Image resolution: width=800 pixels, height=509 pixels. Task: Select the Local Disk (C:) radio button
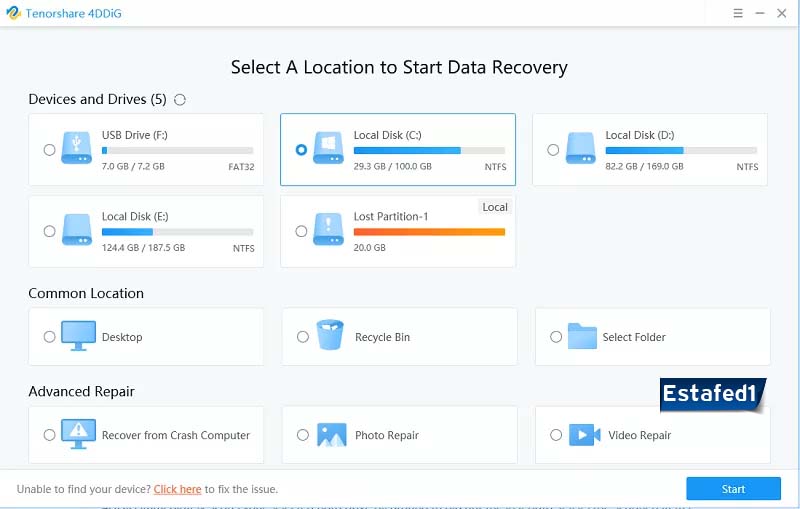click(x=302, y=150)
